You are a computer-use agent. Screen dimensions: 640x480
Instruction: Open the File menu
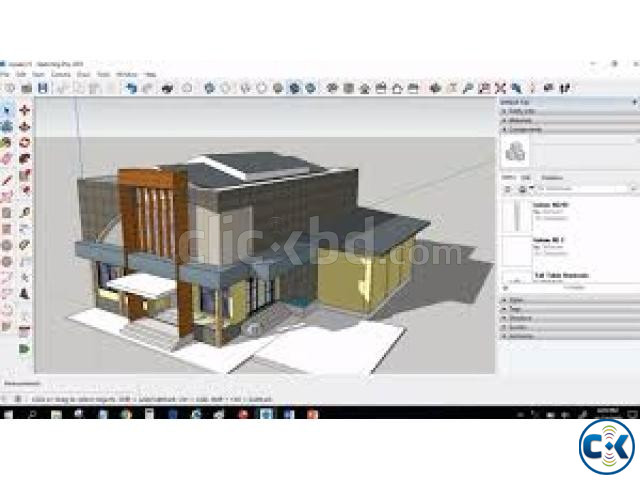[6, 74]
